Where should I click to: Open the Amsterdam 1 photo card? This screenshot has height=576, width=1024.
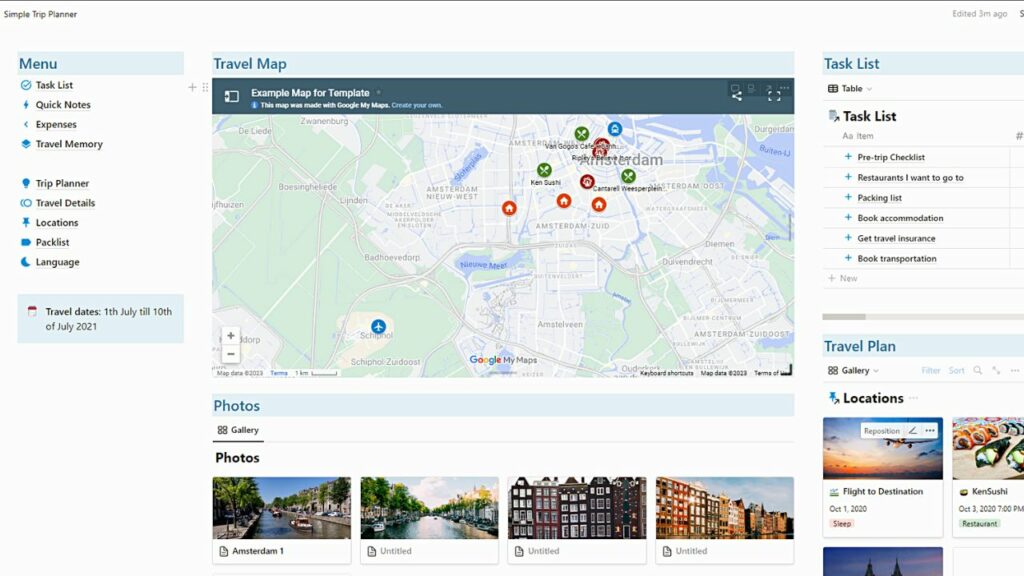point(281,520)
